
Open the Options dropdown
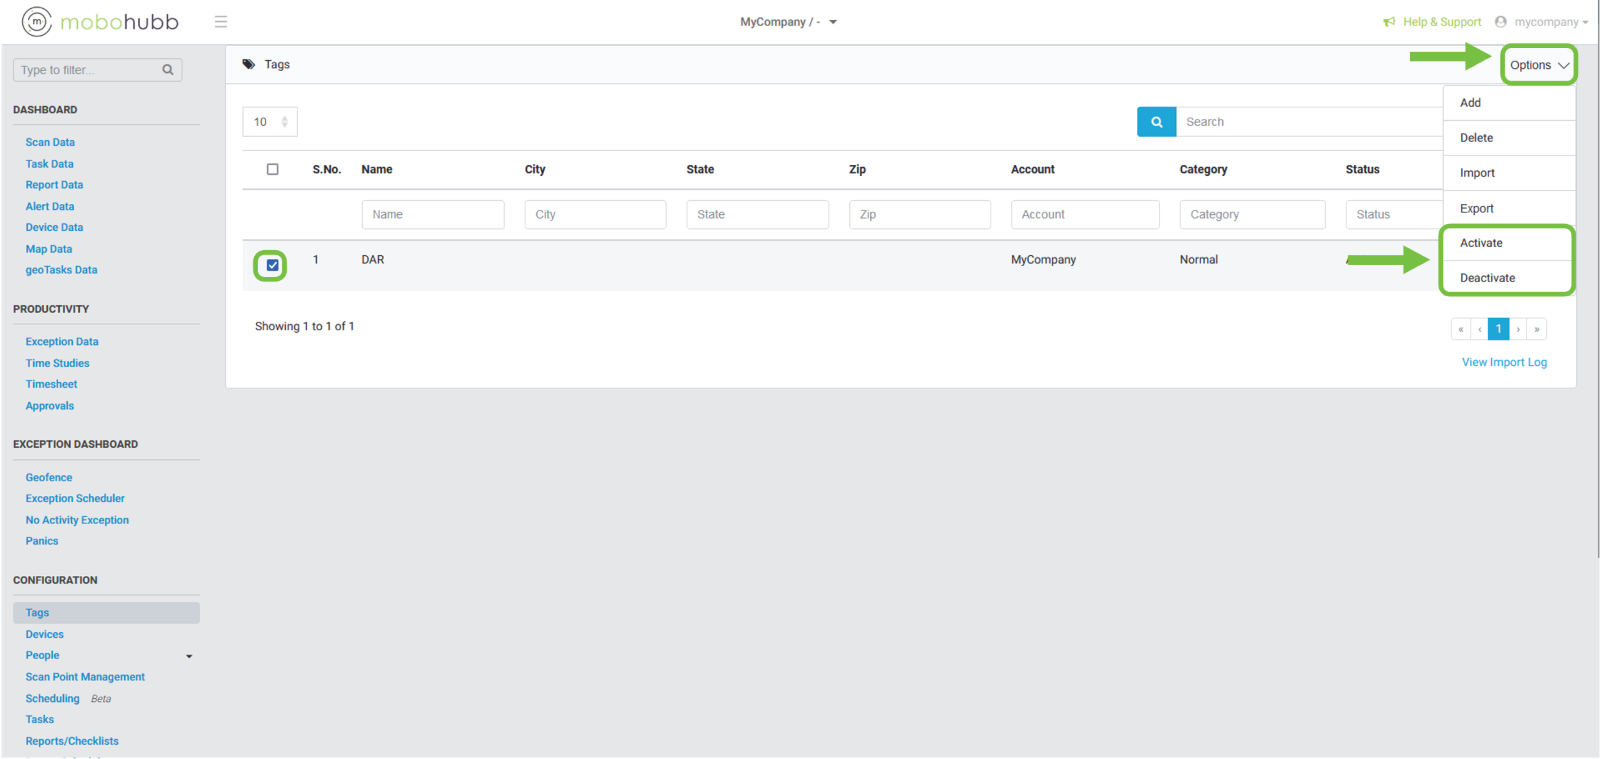(x=1538, y=65)
